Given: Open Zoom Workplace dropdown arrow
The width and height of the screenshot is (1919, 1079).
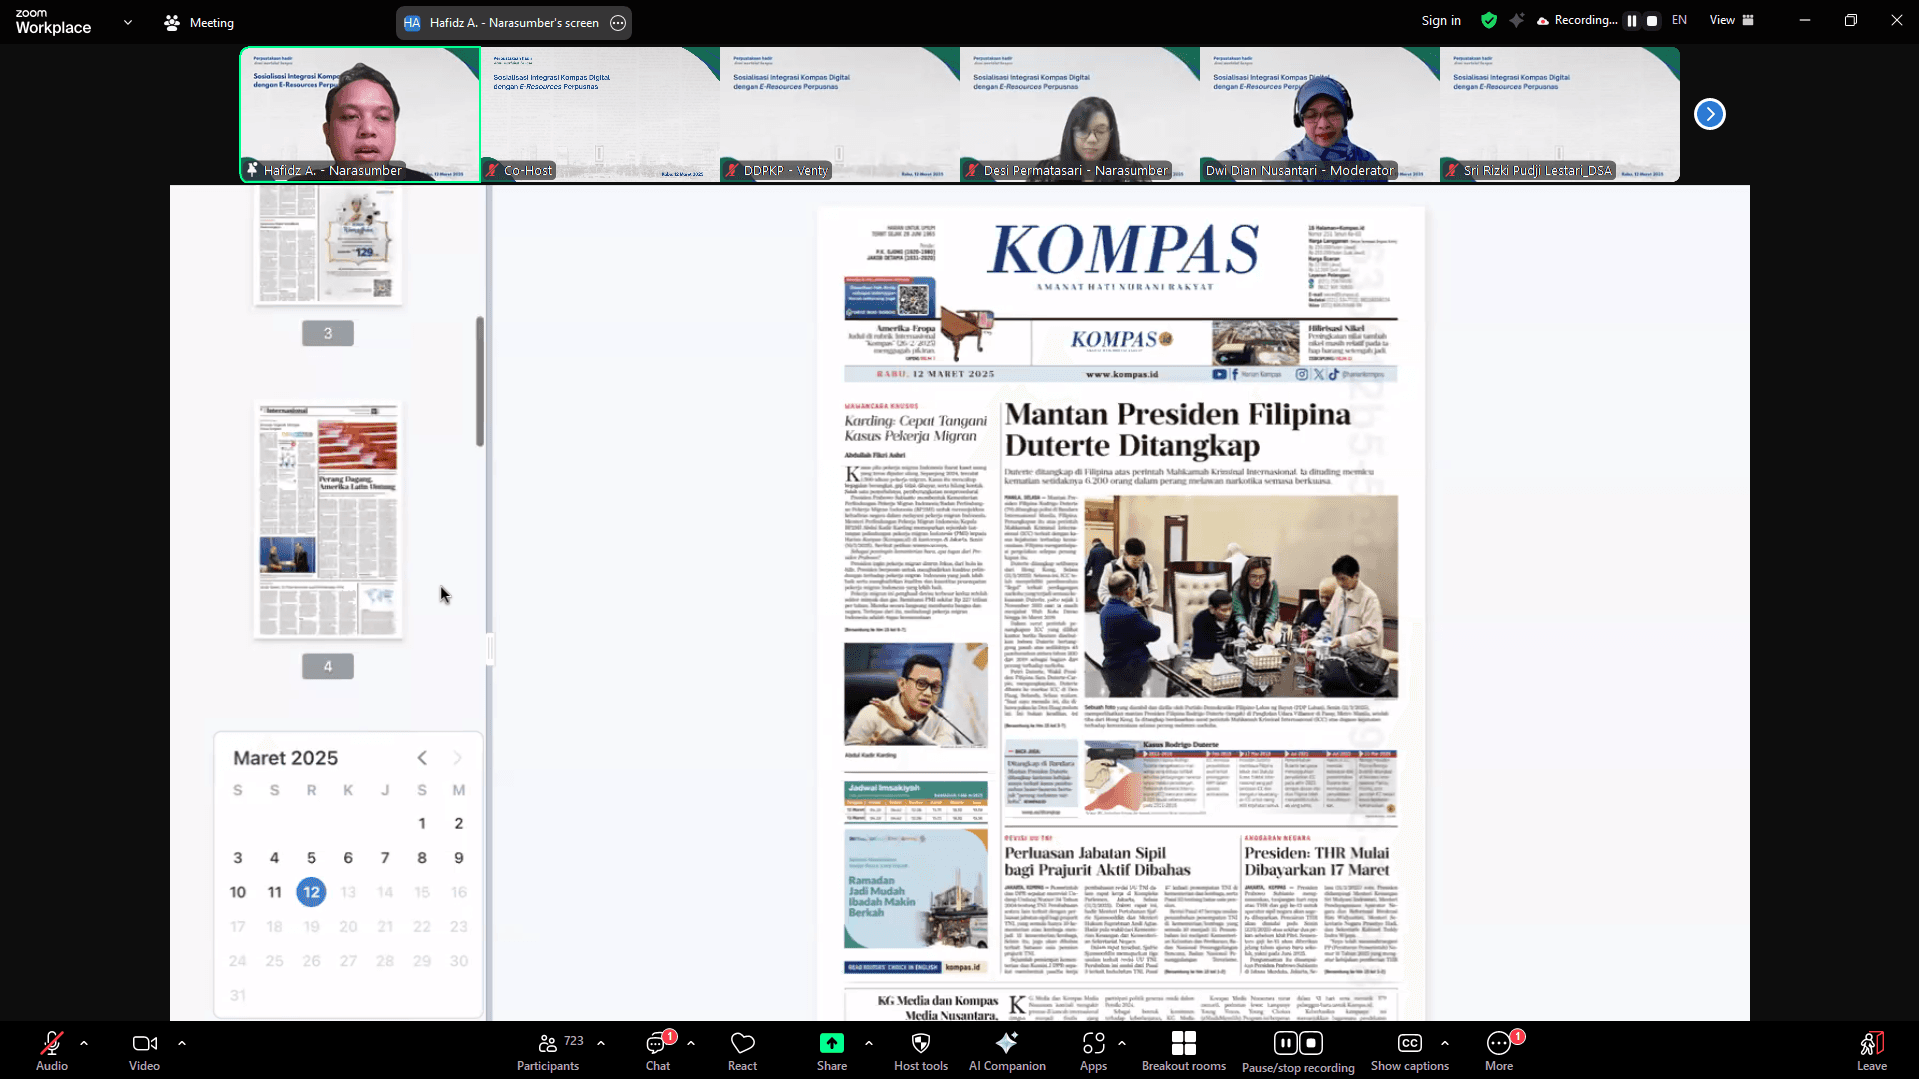Looking at the screenshot, I should click(128, 22).
